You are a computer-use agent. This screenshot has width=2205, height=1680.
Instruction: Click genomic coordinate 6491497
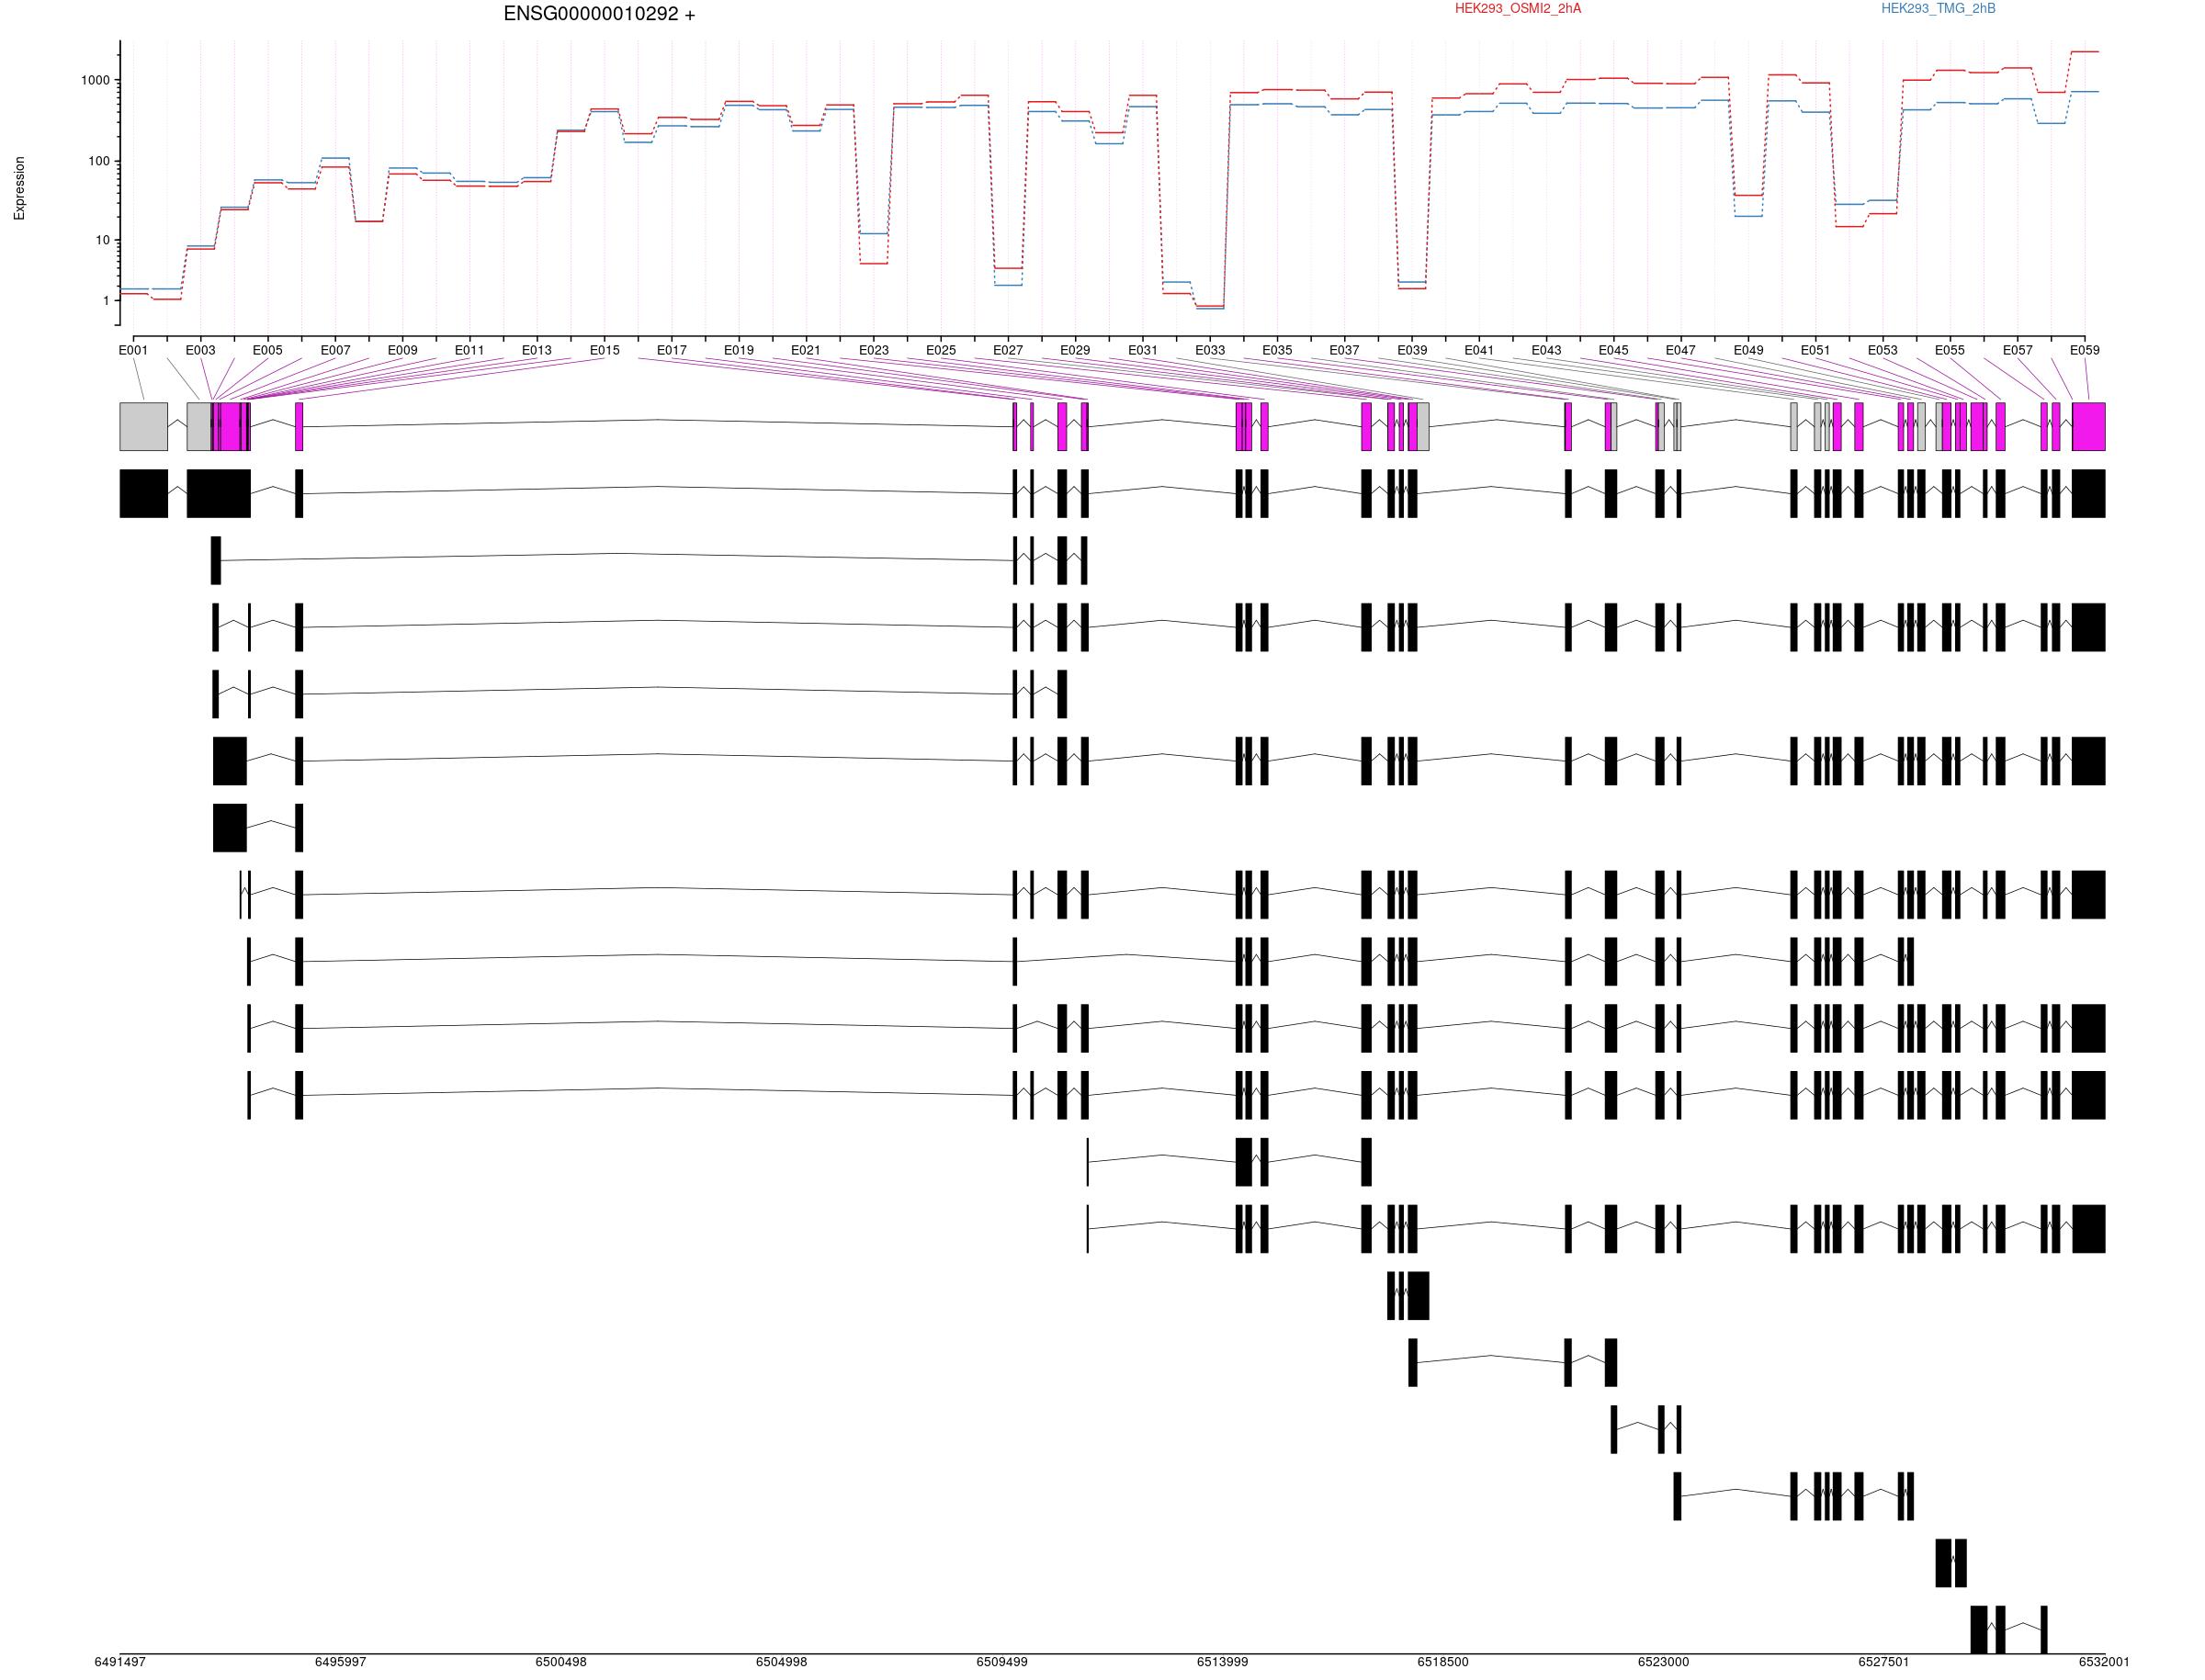(x=120, y=1662)
